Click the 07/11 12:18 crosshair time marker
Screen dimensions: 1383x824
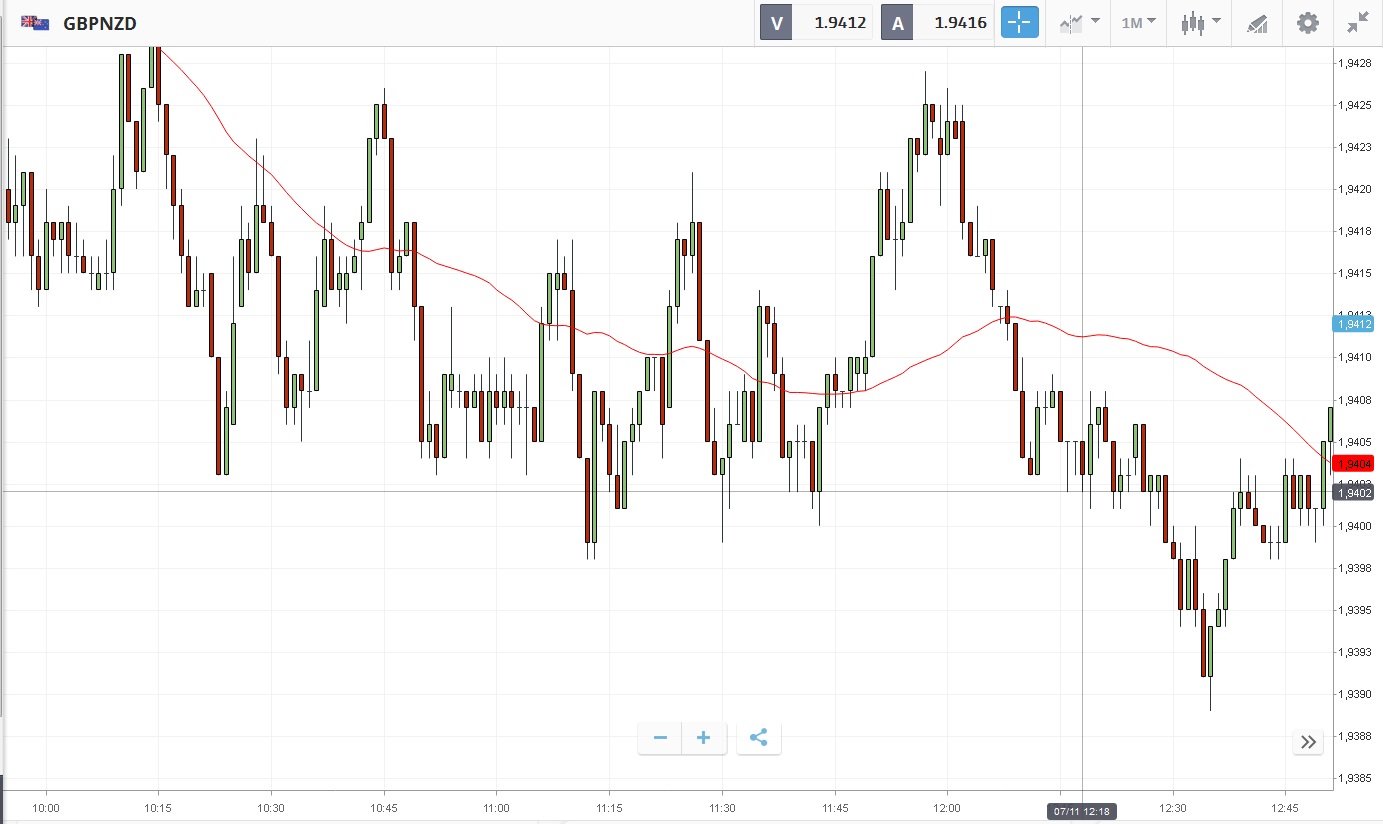click(1083, 808)
